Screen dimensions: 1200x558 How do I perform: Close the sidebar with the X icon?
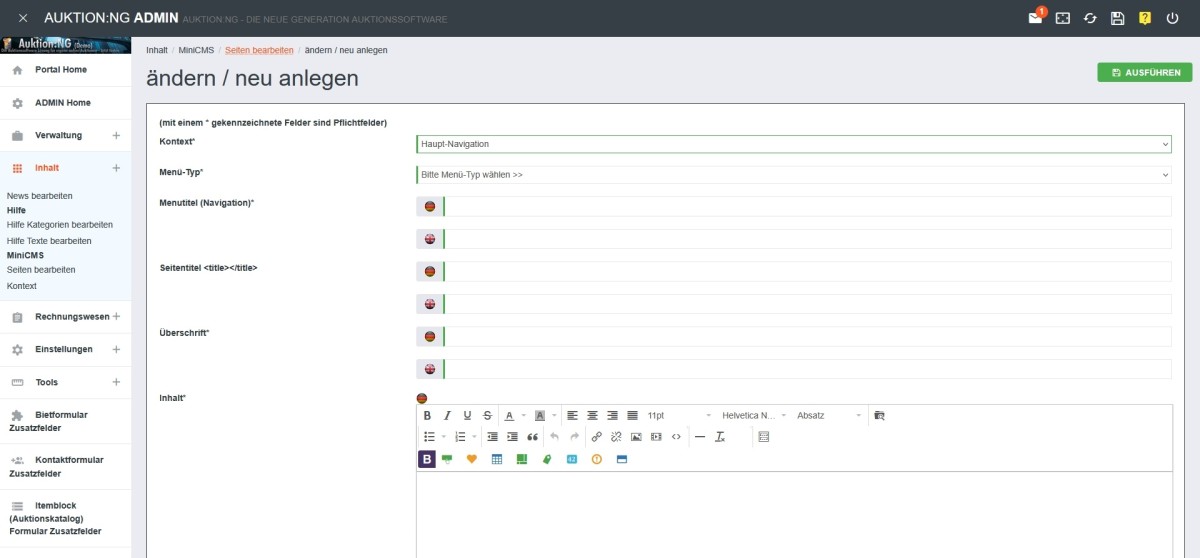[x=23, y=18]
